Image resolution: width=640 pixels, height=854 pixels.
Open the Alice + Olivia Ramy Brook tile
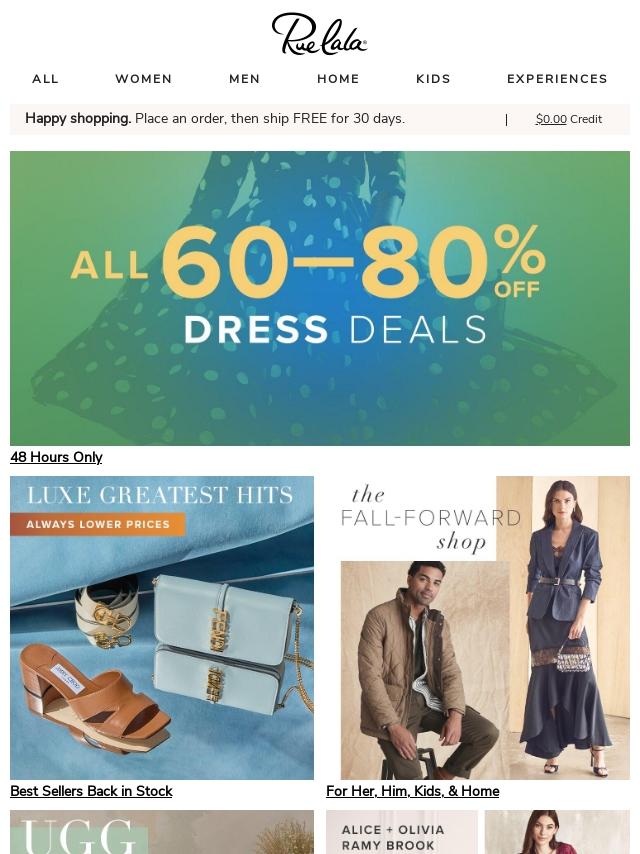click(401, 832)
